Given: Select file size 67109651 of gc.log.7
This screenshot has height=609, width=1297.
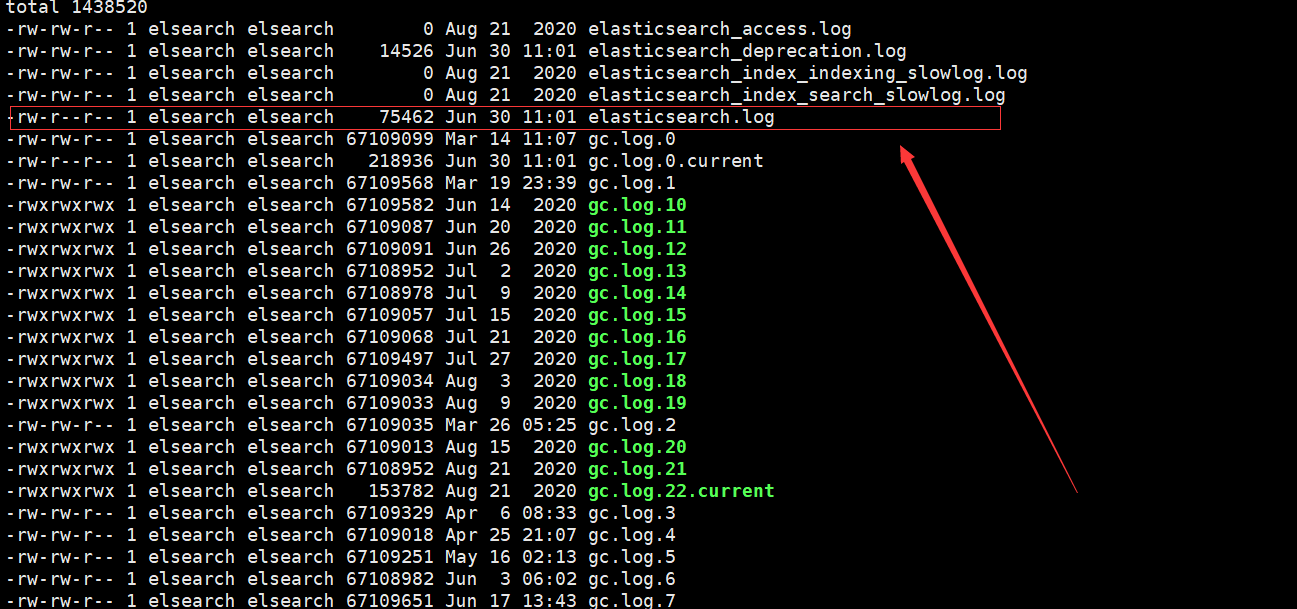Looking at the screenshot, I should point(390,600).
